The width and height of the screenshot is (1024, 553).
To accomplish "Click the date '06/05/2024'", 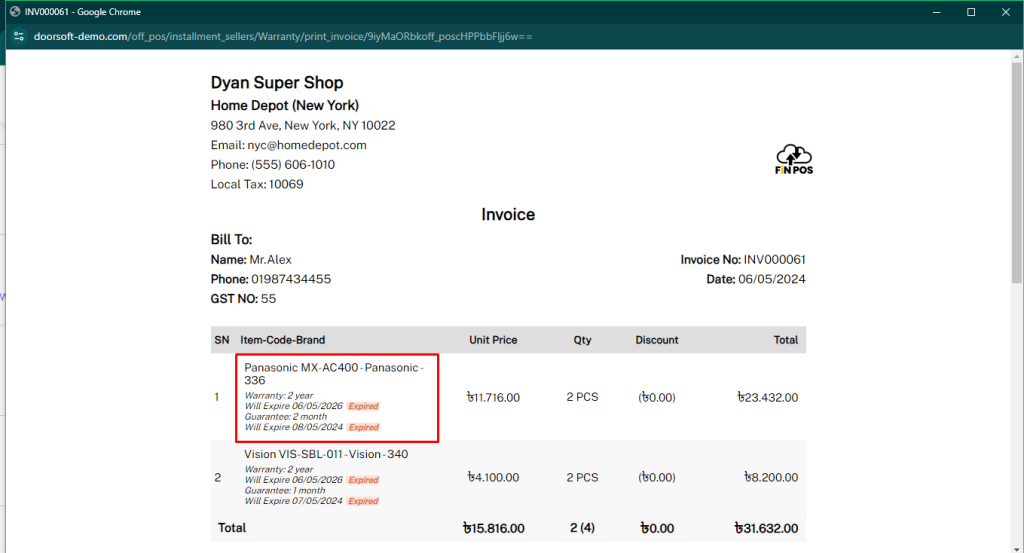I will click(x=771, y=279).
